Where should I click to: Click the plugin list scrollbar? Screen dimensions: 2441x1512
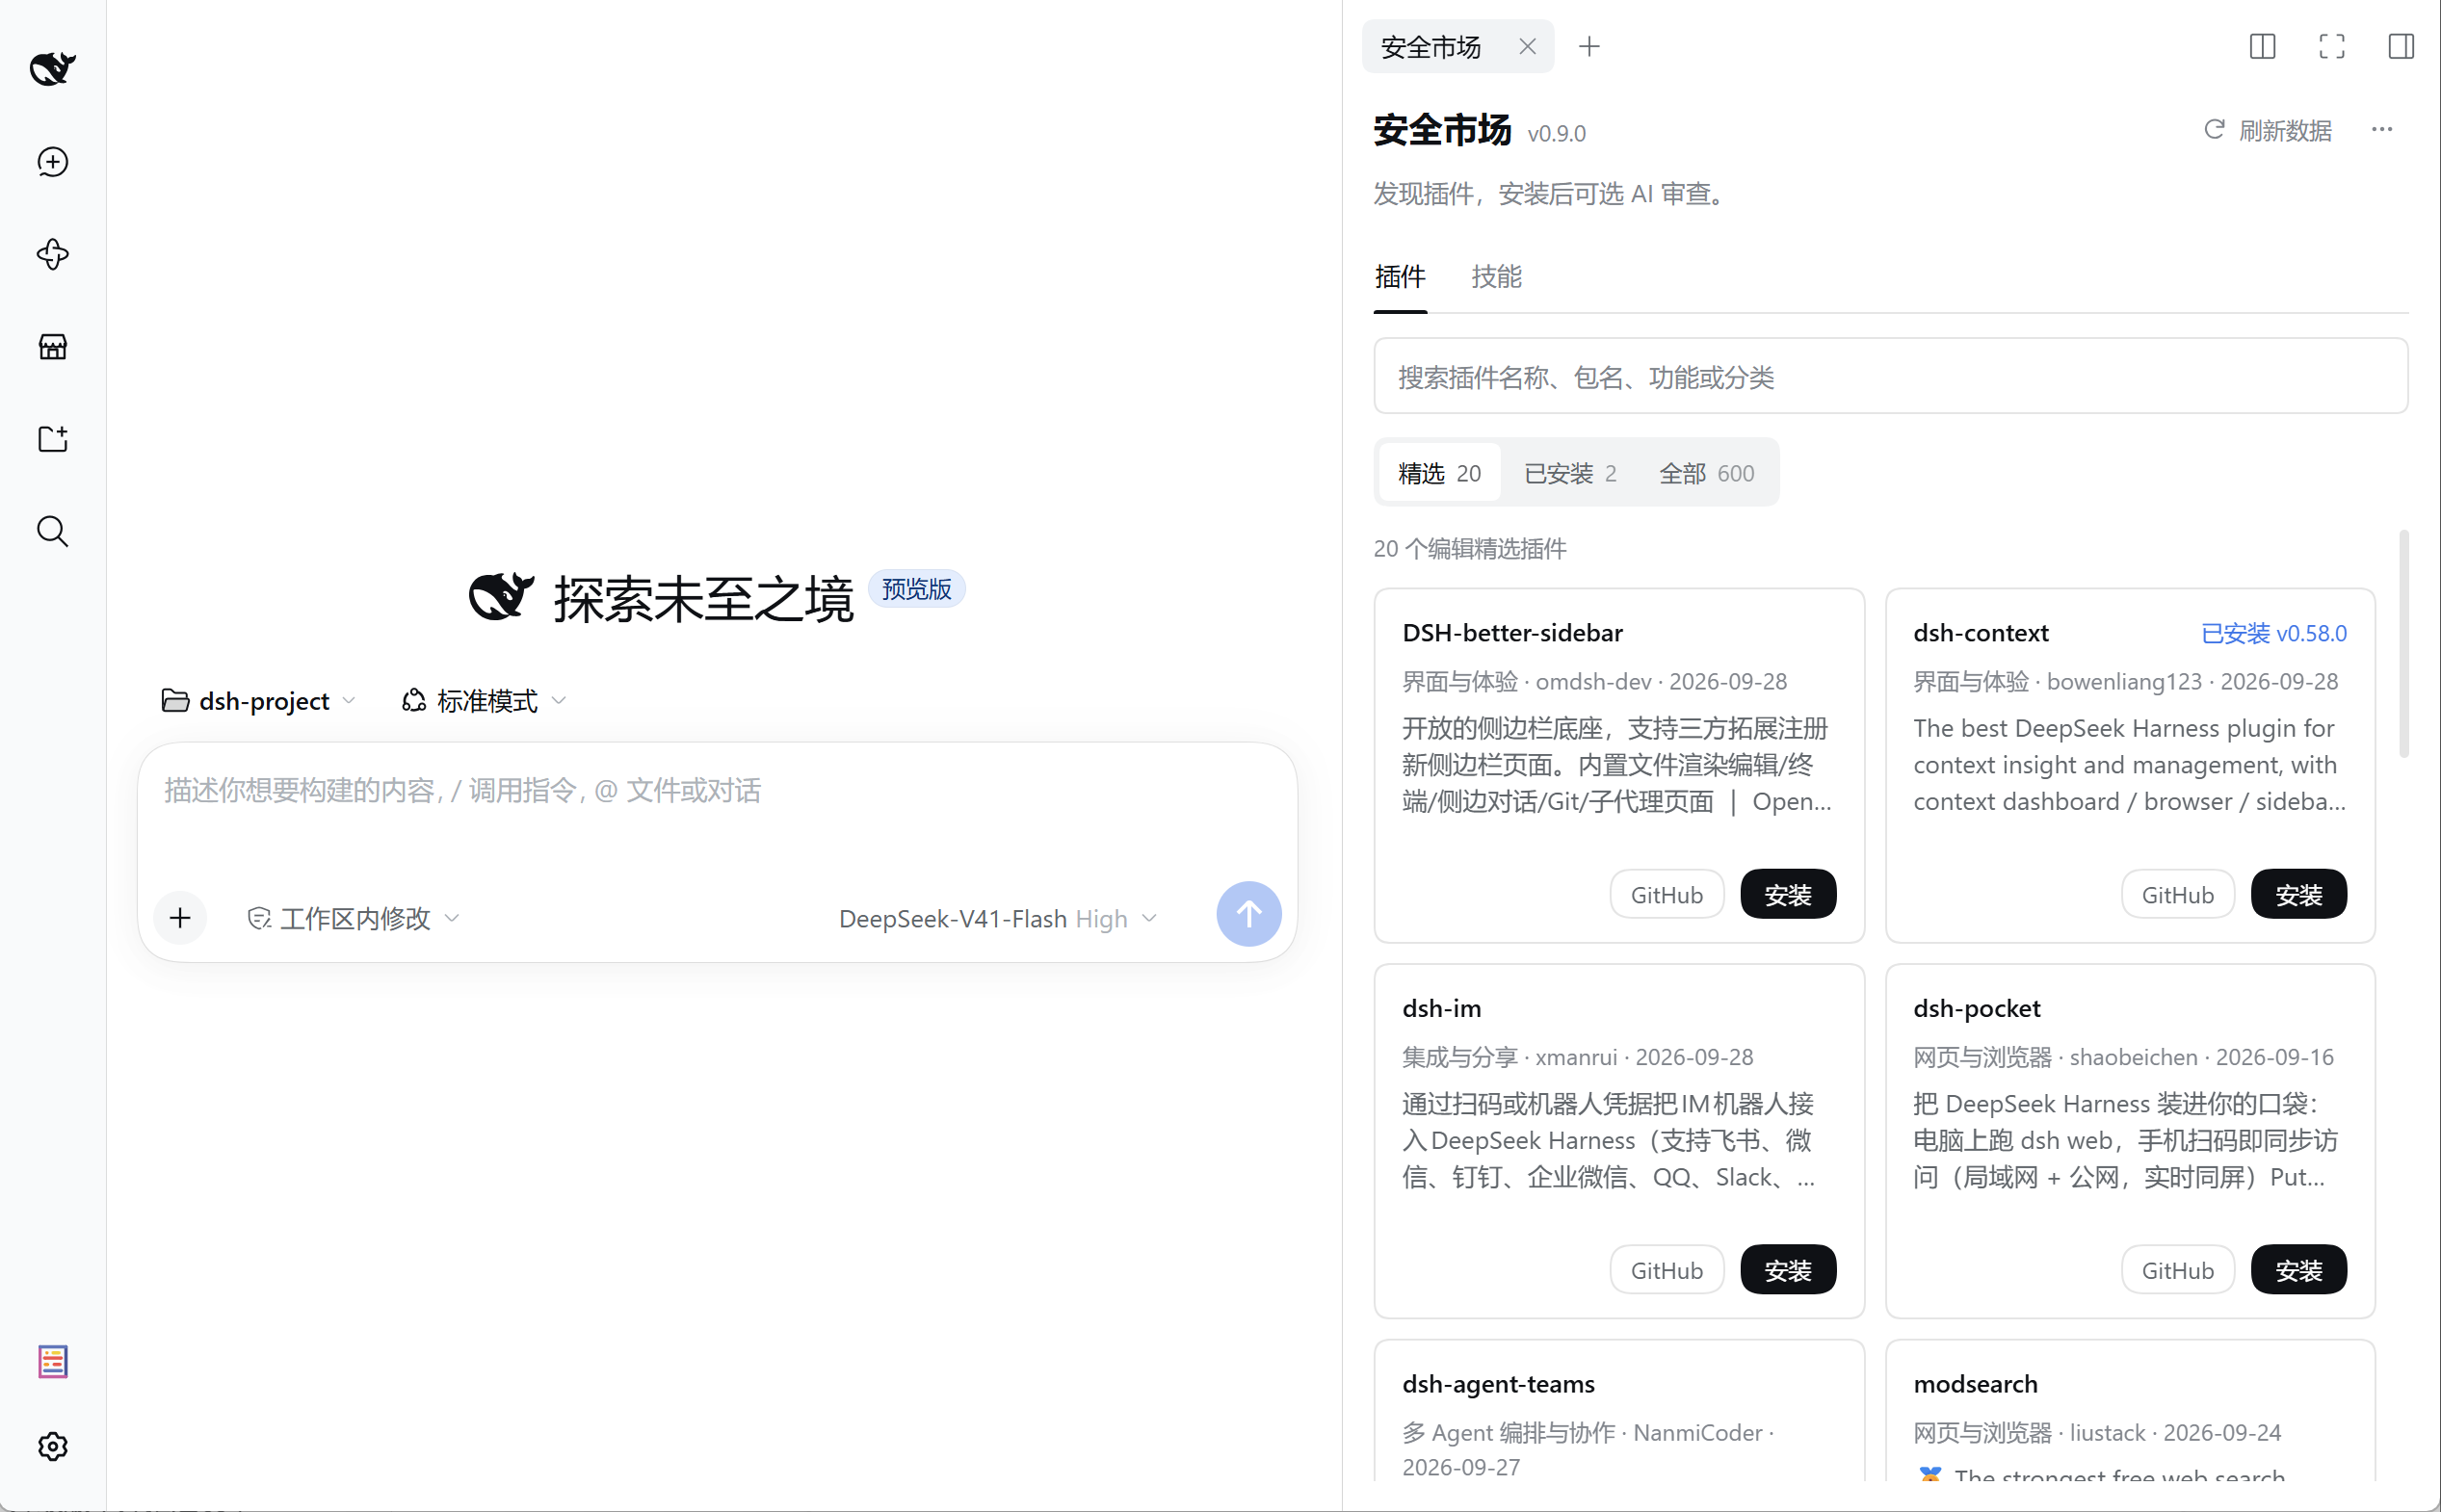pyautogui.click(x=2403, y=644)
